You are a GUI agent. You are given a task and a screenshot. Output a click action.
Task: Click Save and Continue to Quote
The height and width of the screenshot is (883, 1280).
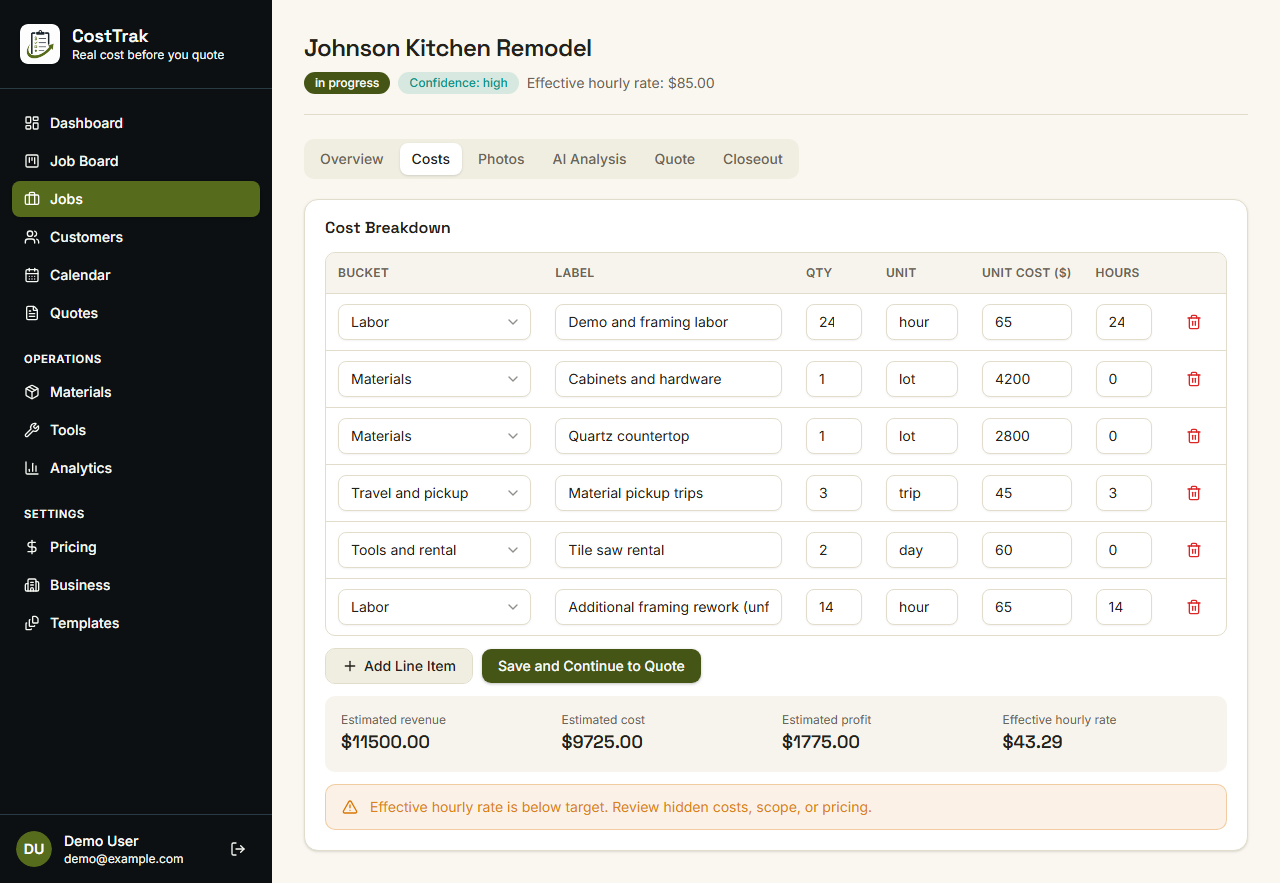(x=591, y=666)
